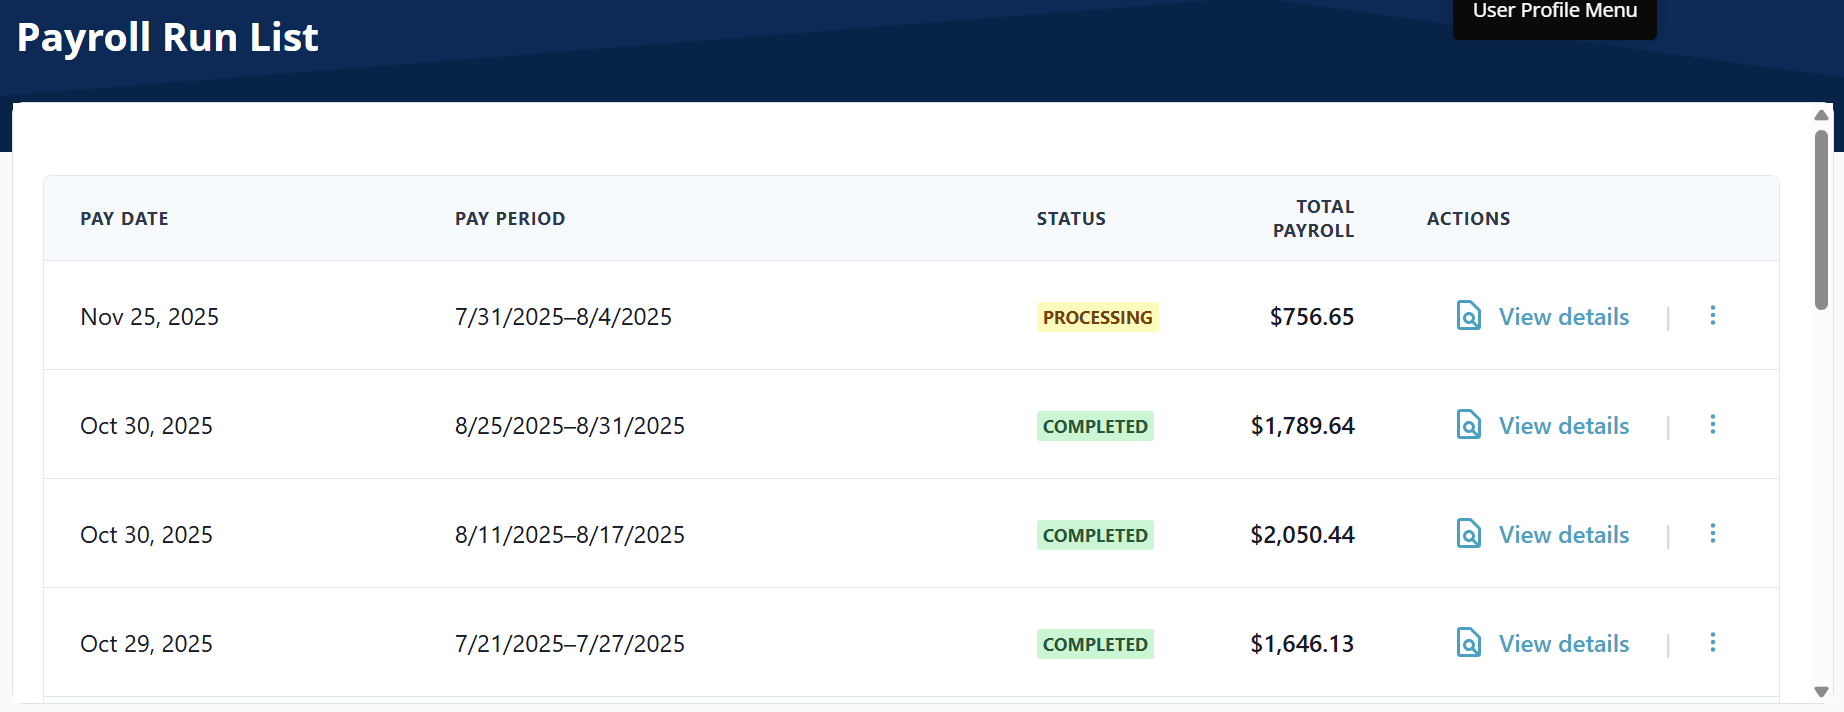This screenshot has height=712, width=1844.
Task: Click the Pay Period column header
Action: pyautogui.click(x=510, y=219)
